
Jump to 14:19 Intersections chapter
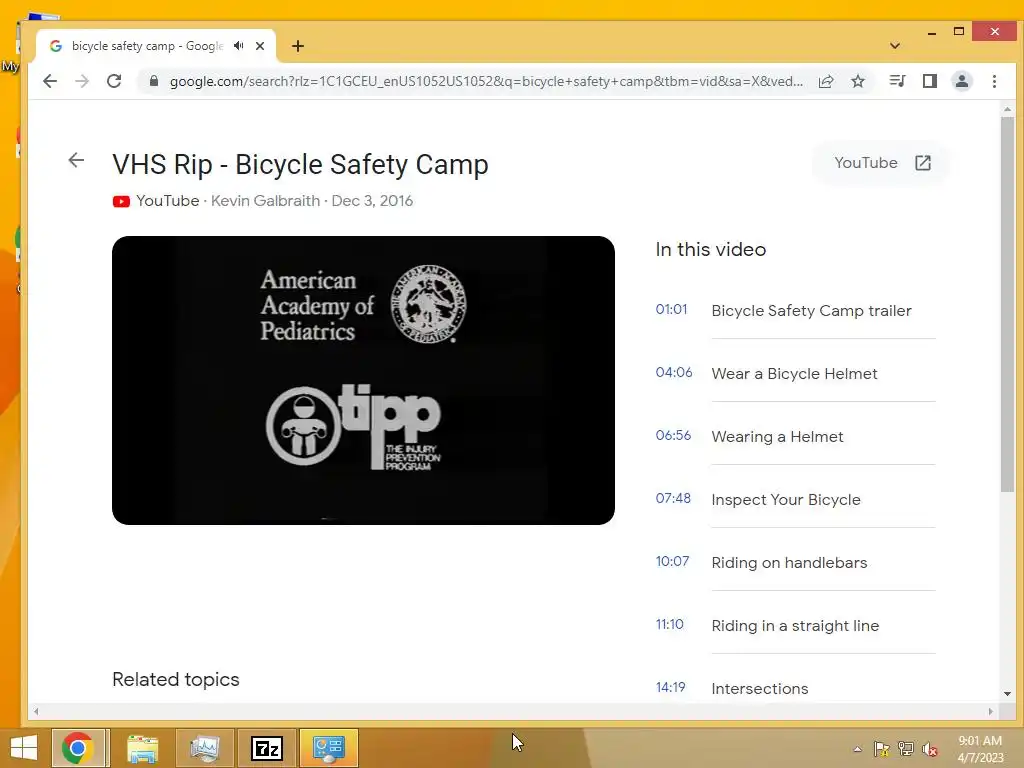pos(795,688)
